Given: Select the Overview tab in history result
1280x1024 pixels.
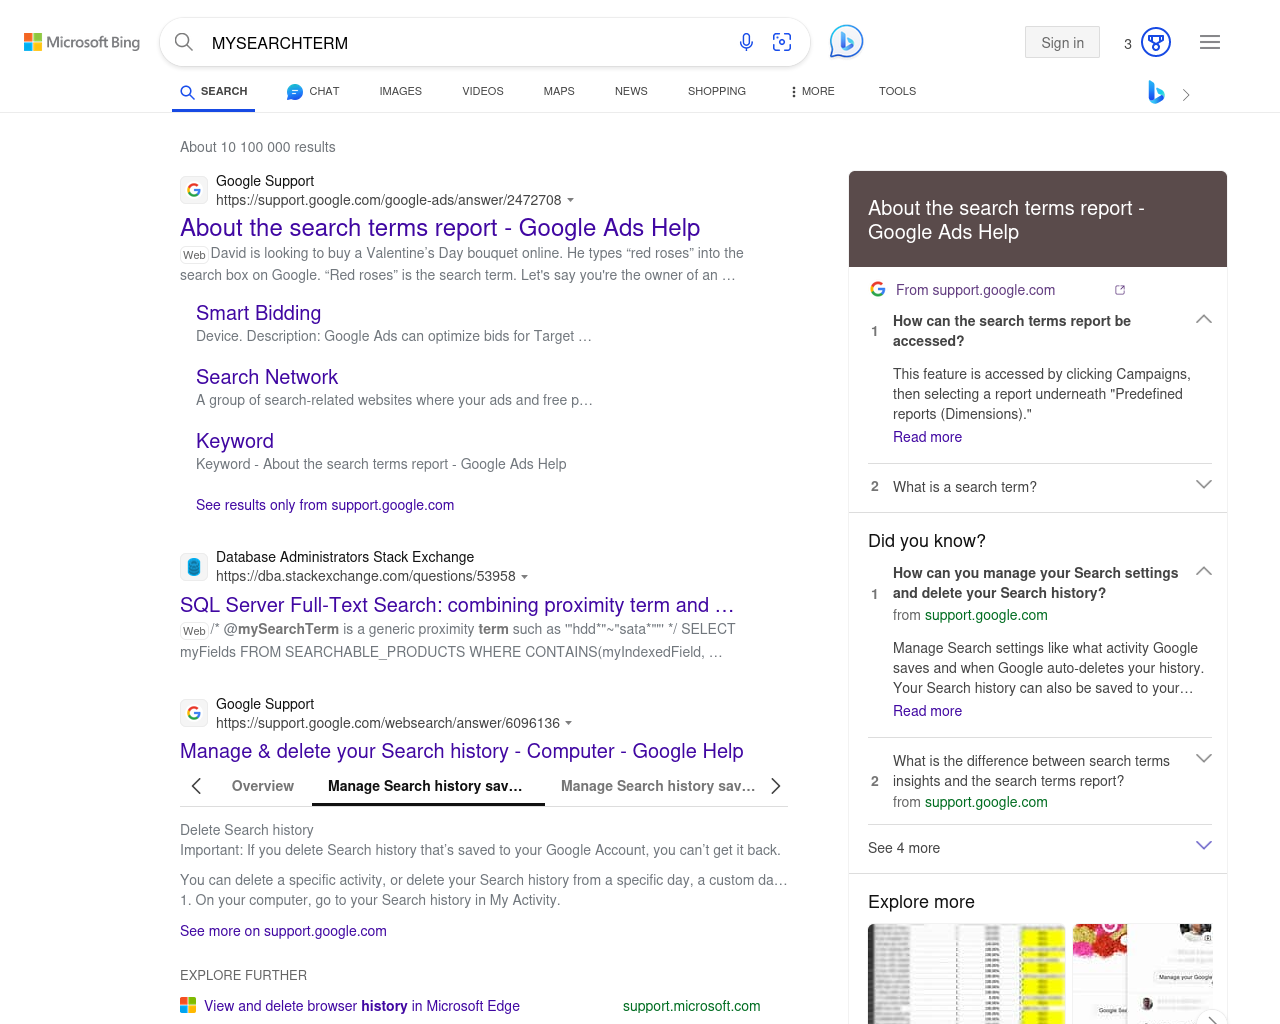Looking at the screenshot, I should 263,786.
